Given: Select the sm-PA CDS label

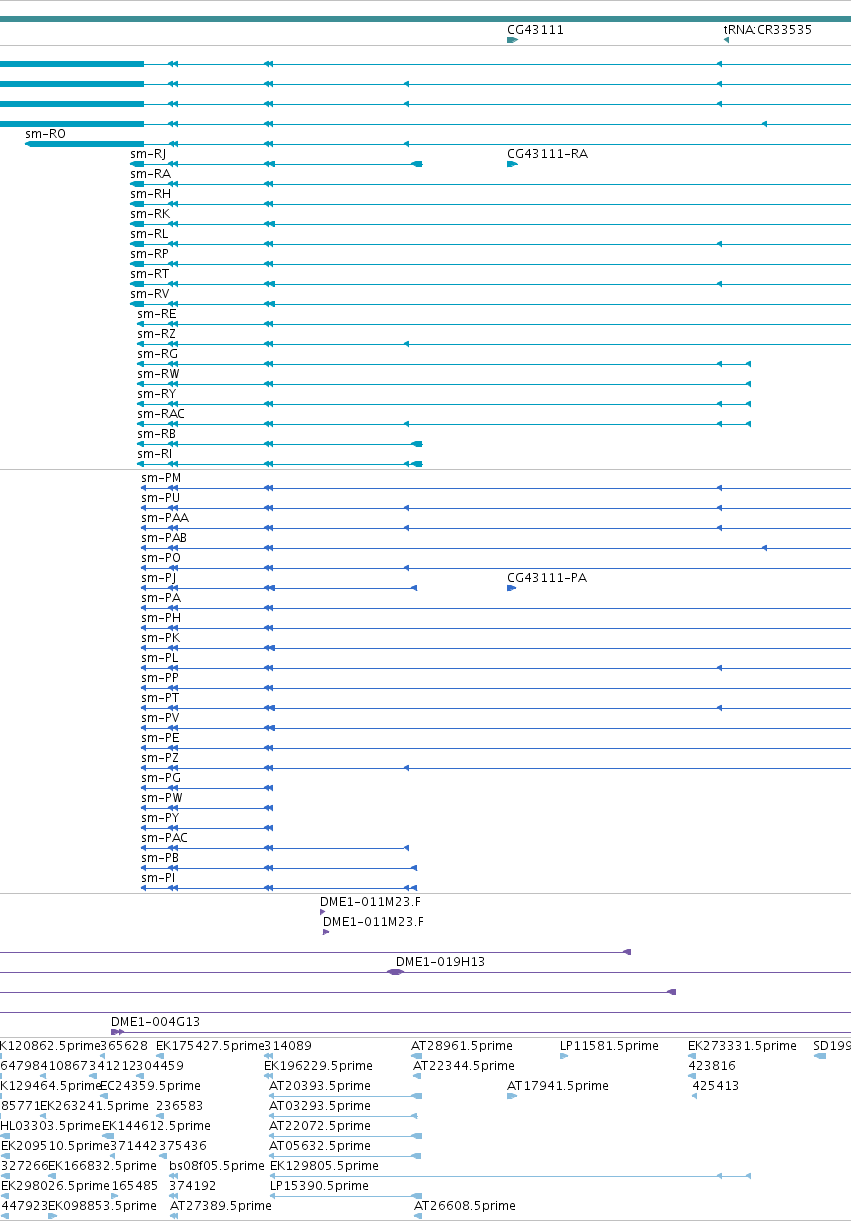Looking at the screenshot, I should [x=161, y=598].
